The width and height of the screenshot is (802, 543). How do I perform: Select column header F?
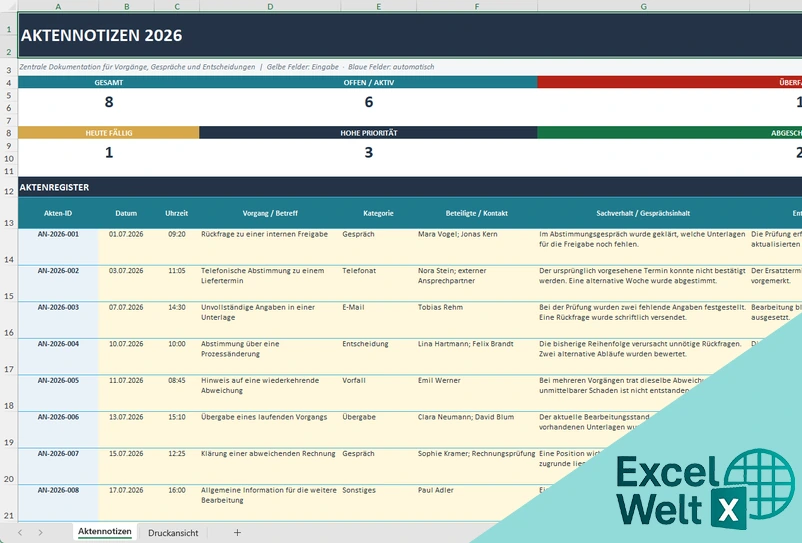point(477,6)
